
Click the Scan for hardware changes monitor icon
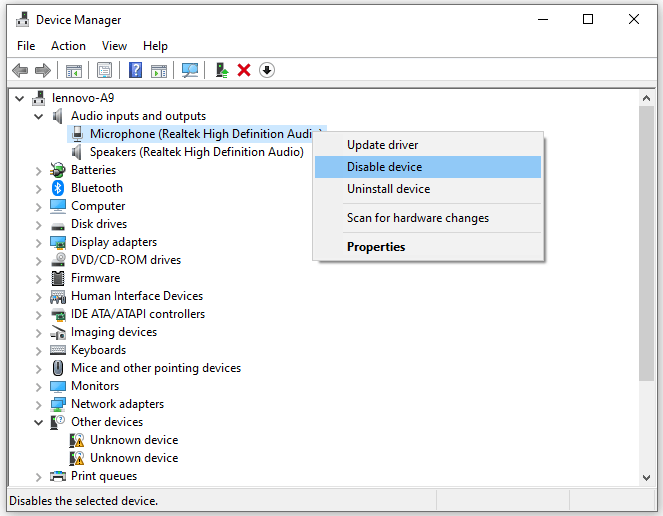(190, 70)
